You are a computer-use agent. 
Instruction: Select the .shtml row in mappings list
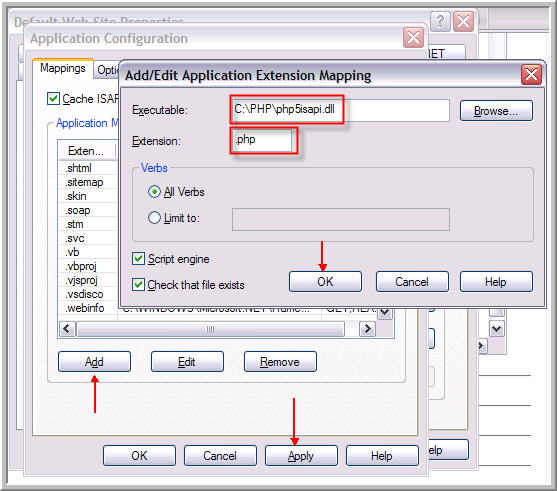coord(88,168)
